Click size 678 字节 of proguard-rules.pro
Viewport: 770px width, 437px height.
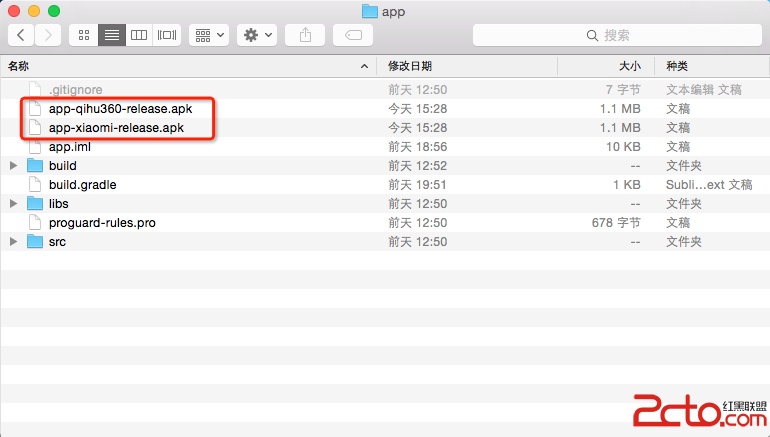(616, 223)
